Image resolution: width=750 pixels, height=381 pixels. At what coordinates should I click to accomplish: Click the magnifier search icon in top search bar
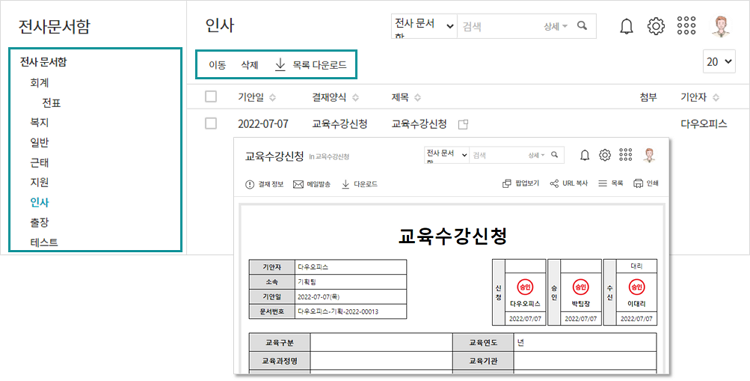[x=582, y=26]
